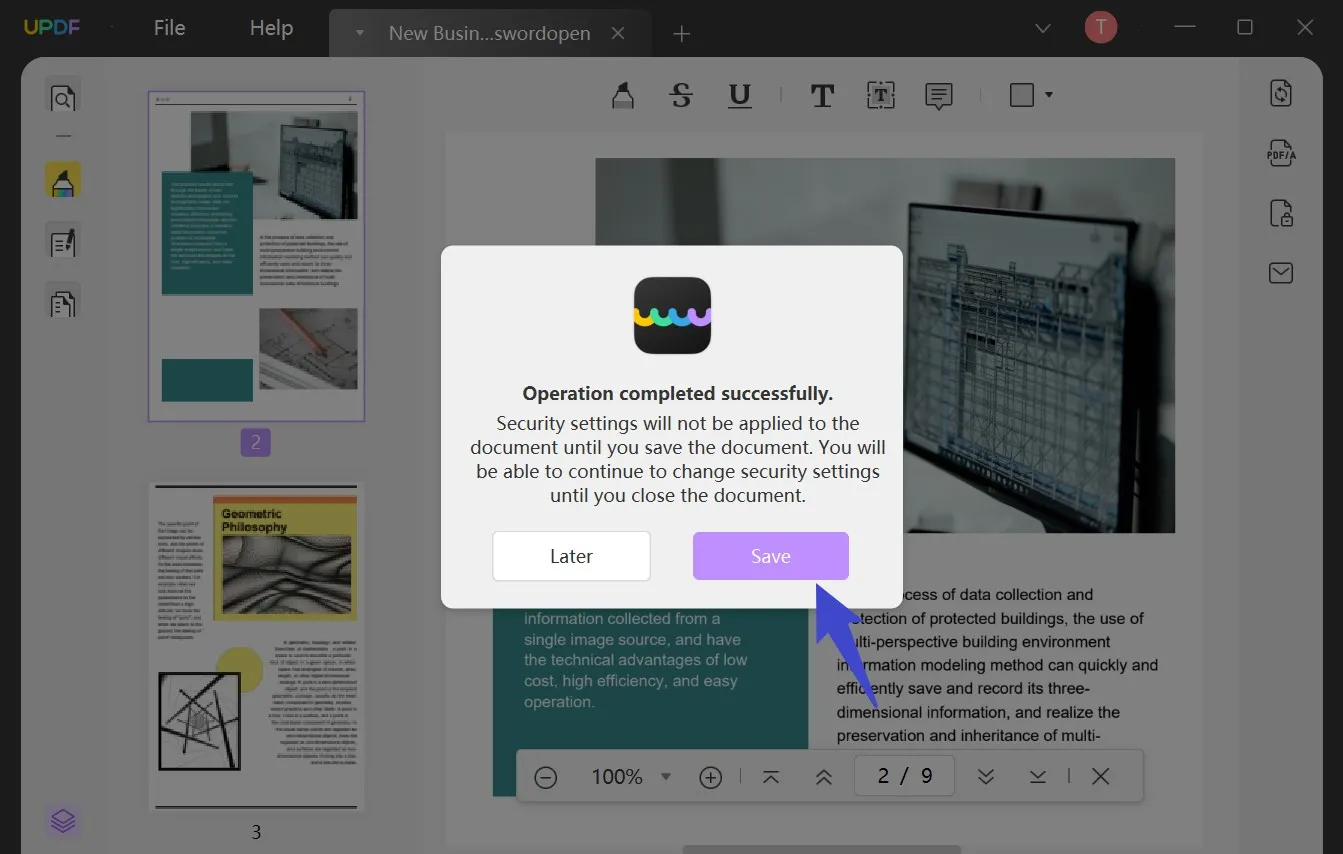1343x854 pixels.
Task: Open the Help menu
Action: click(x=271, y=28)
